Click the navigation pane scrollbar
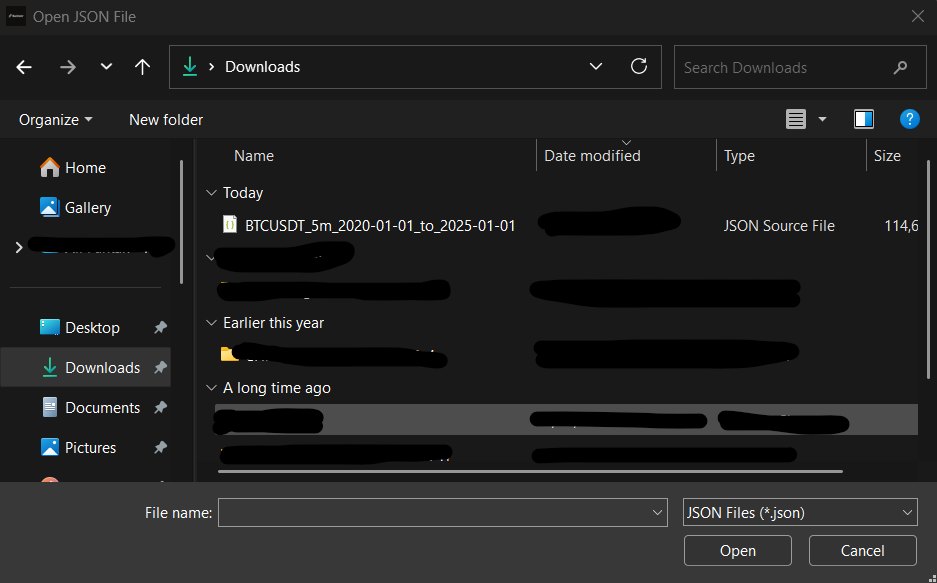 pyautogui.click(x=182, y=221)
